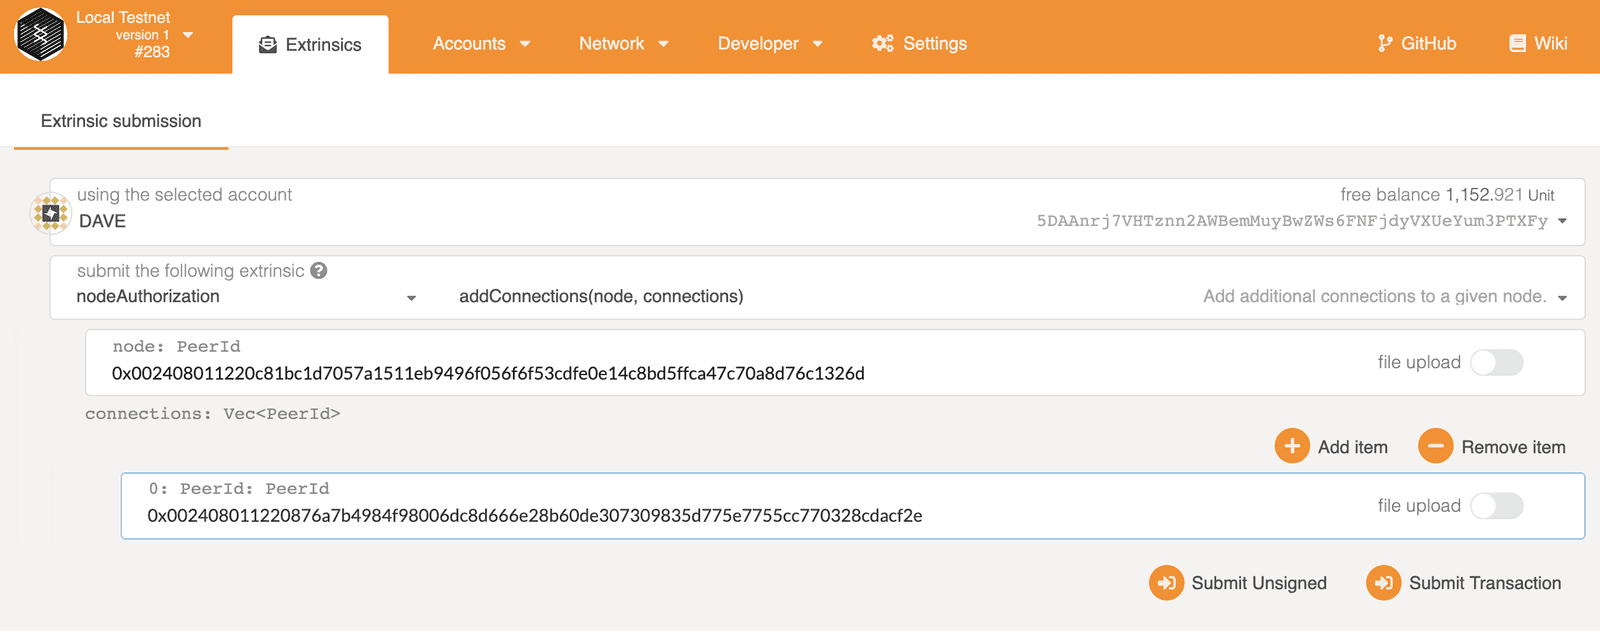Screen dimensions: 1600x631
Task: Expand the Local Testnet chain selector
Action: point(187,35)
